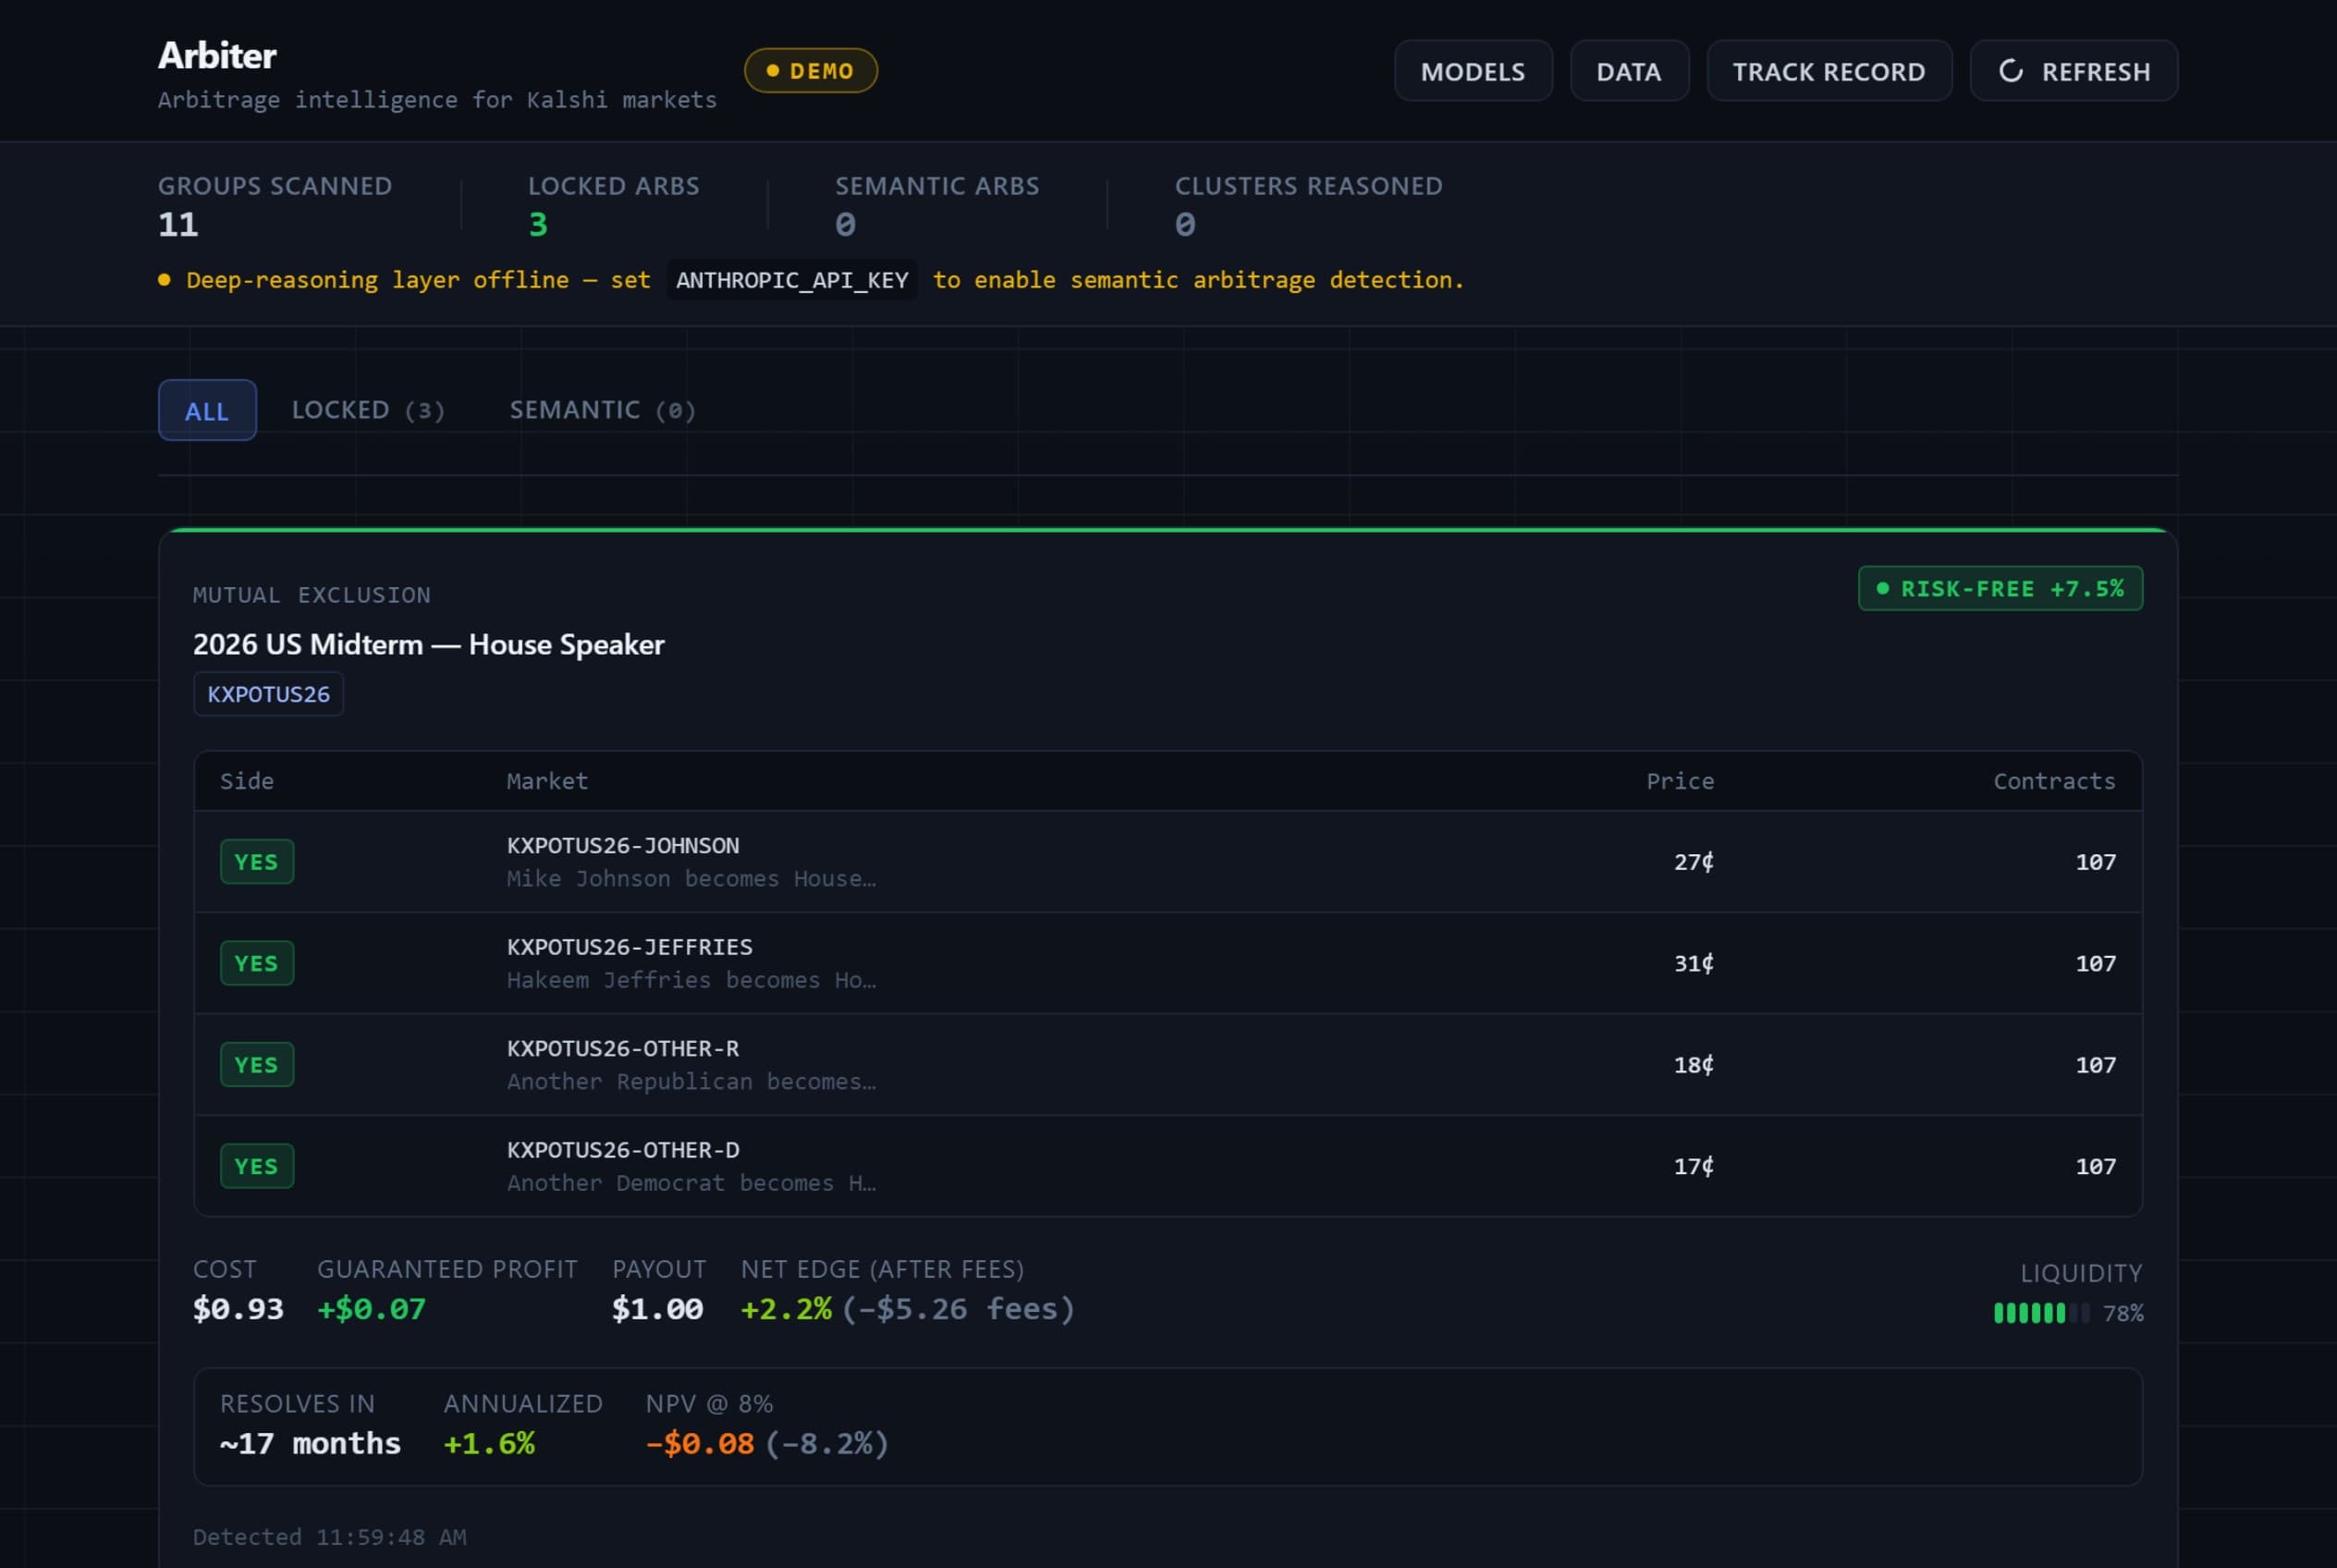Switch to the SEMANTIC (0) tab

point(603,410)
